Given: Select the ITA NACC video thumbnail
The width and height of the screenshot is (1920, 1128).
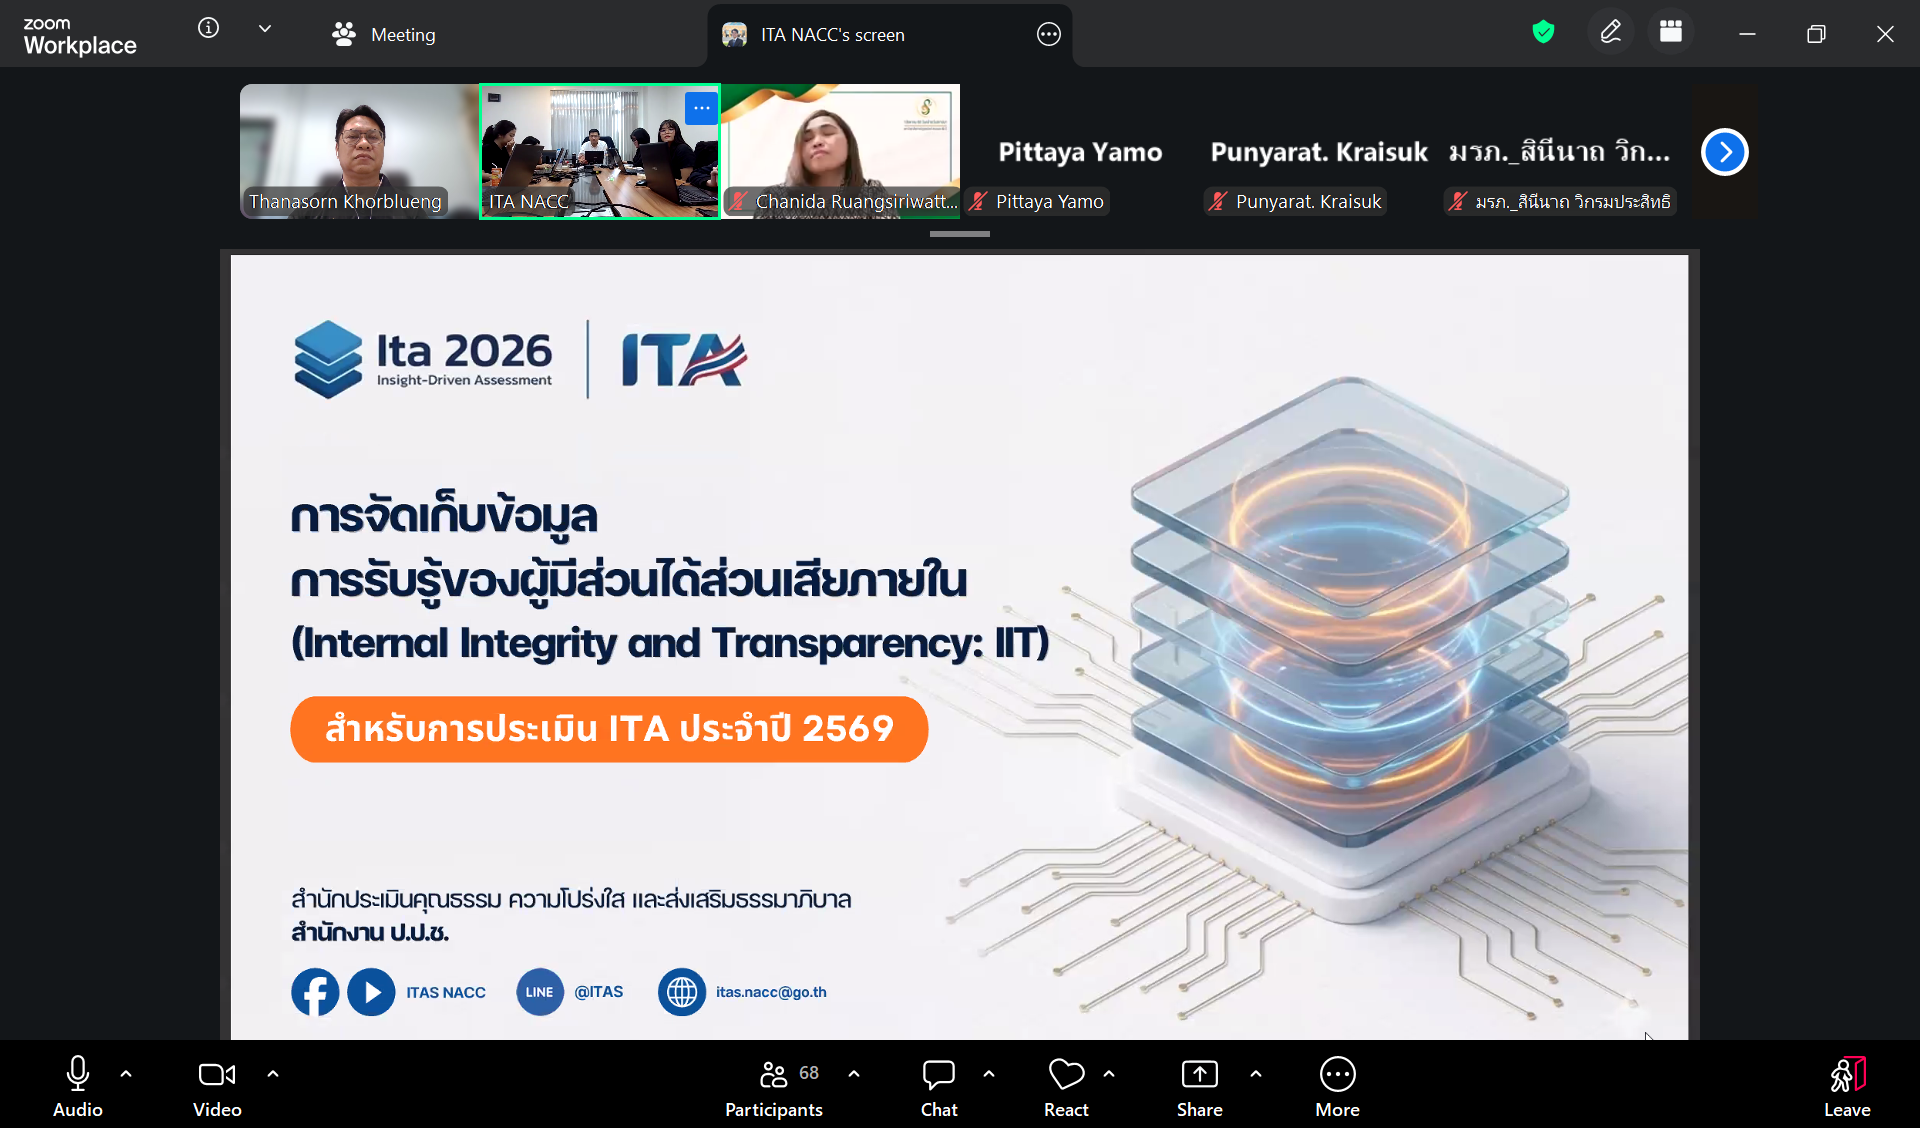Looking at the screenshot, I should click(599, 151).
